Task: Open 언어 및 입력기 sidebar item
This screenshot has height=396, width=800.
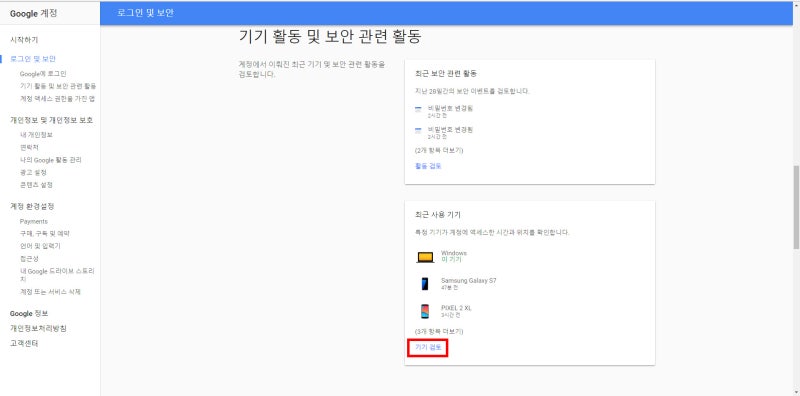Action: pos(40,246)
